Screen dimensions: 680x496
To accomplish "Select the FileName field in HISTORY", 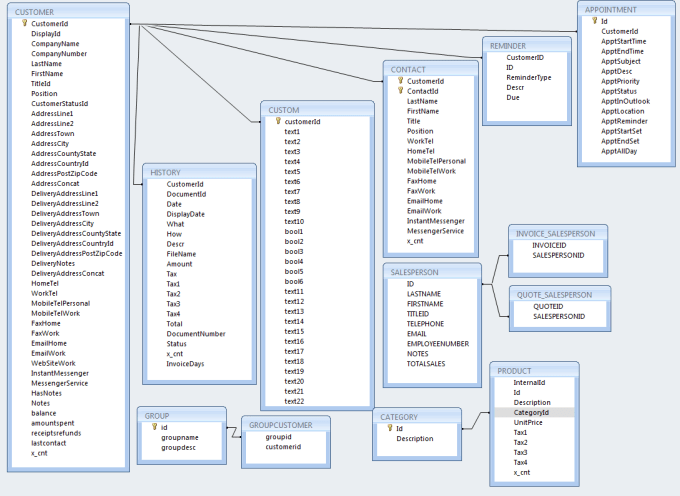I will tap(181, 254).
